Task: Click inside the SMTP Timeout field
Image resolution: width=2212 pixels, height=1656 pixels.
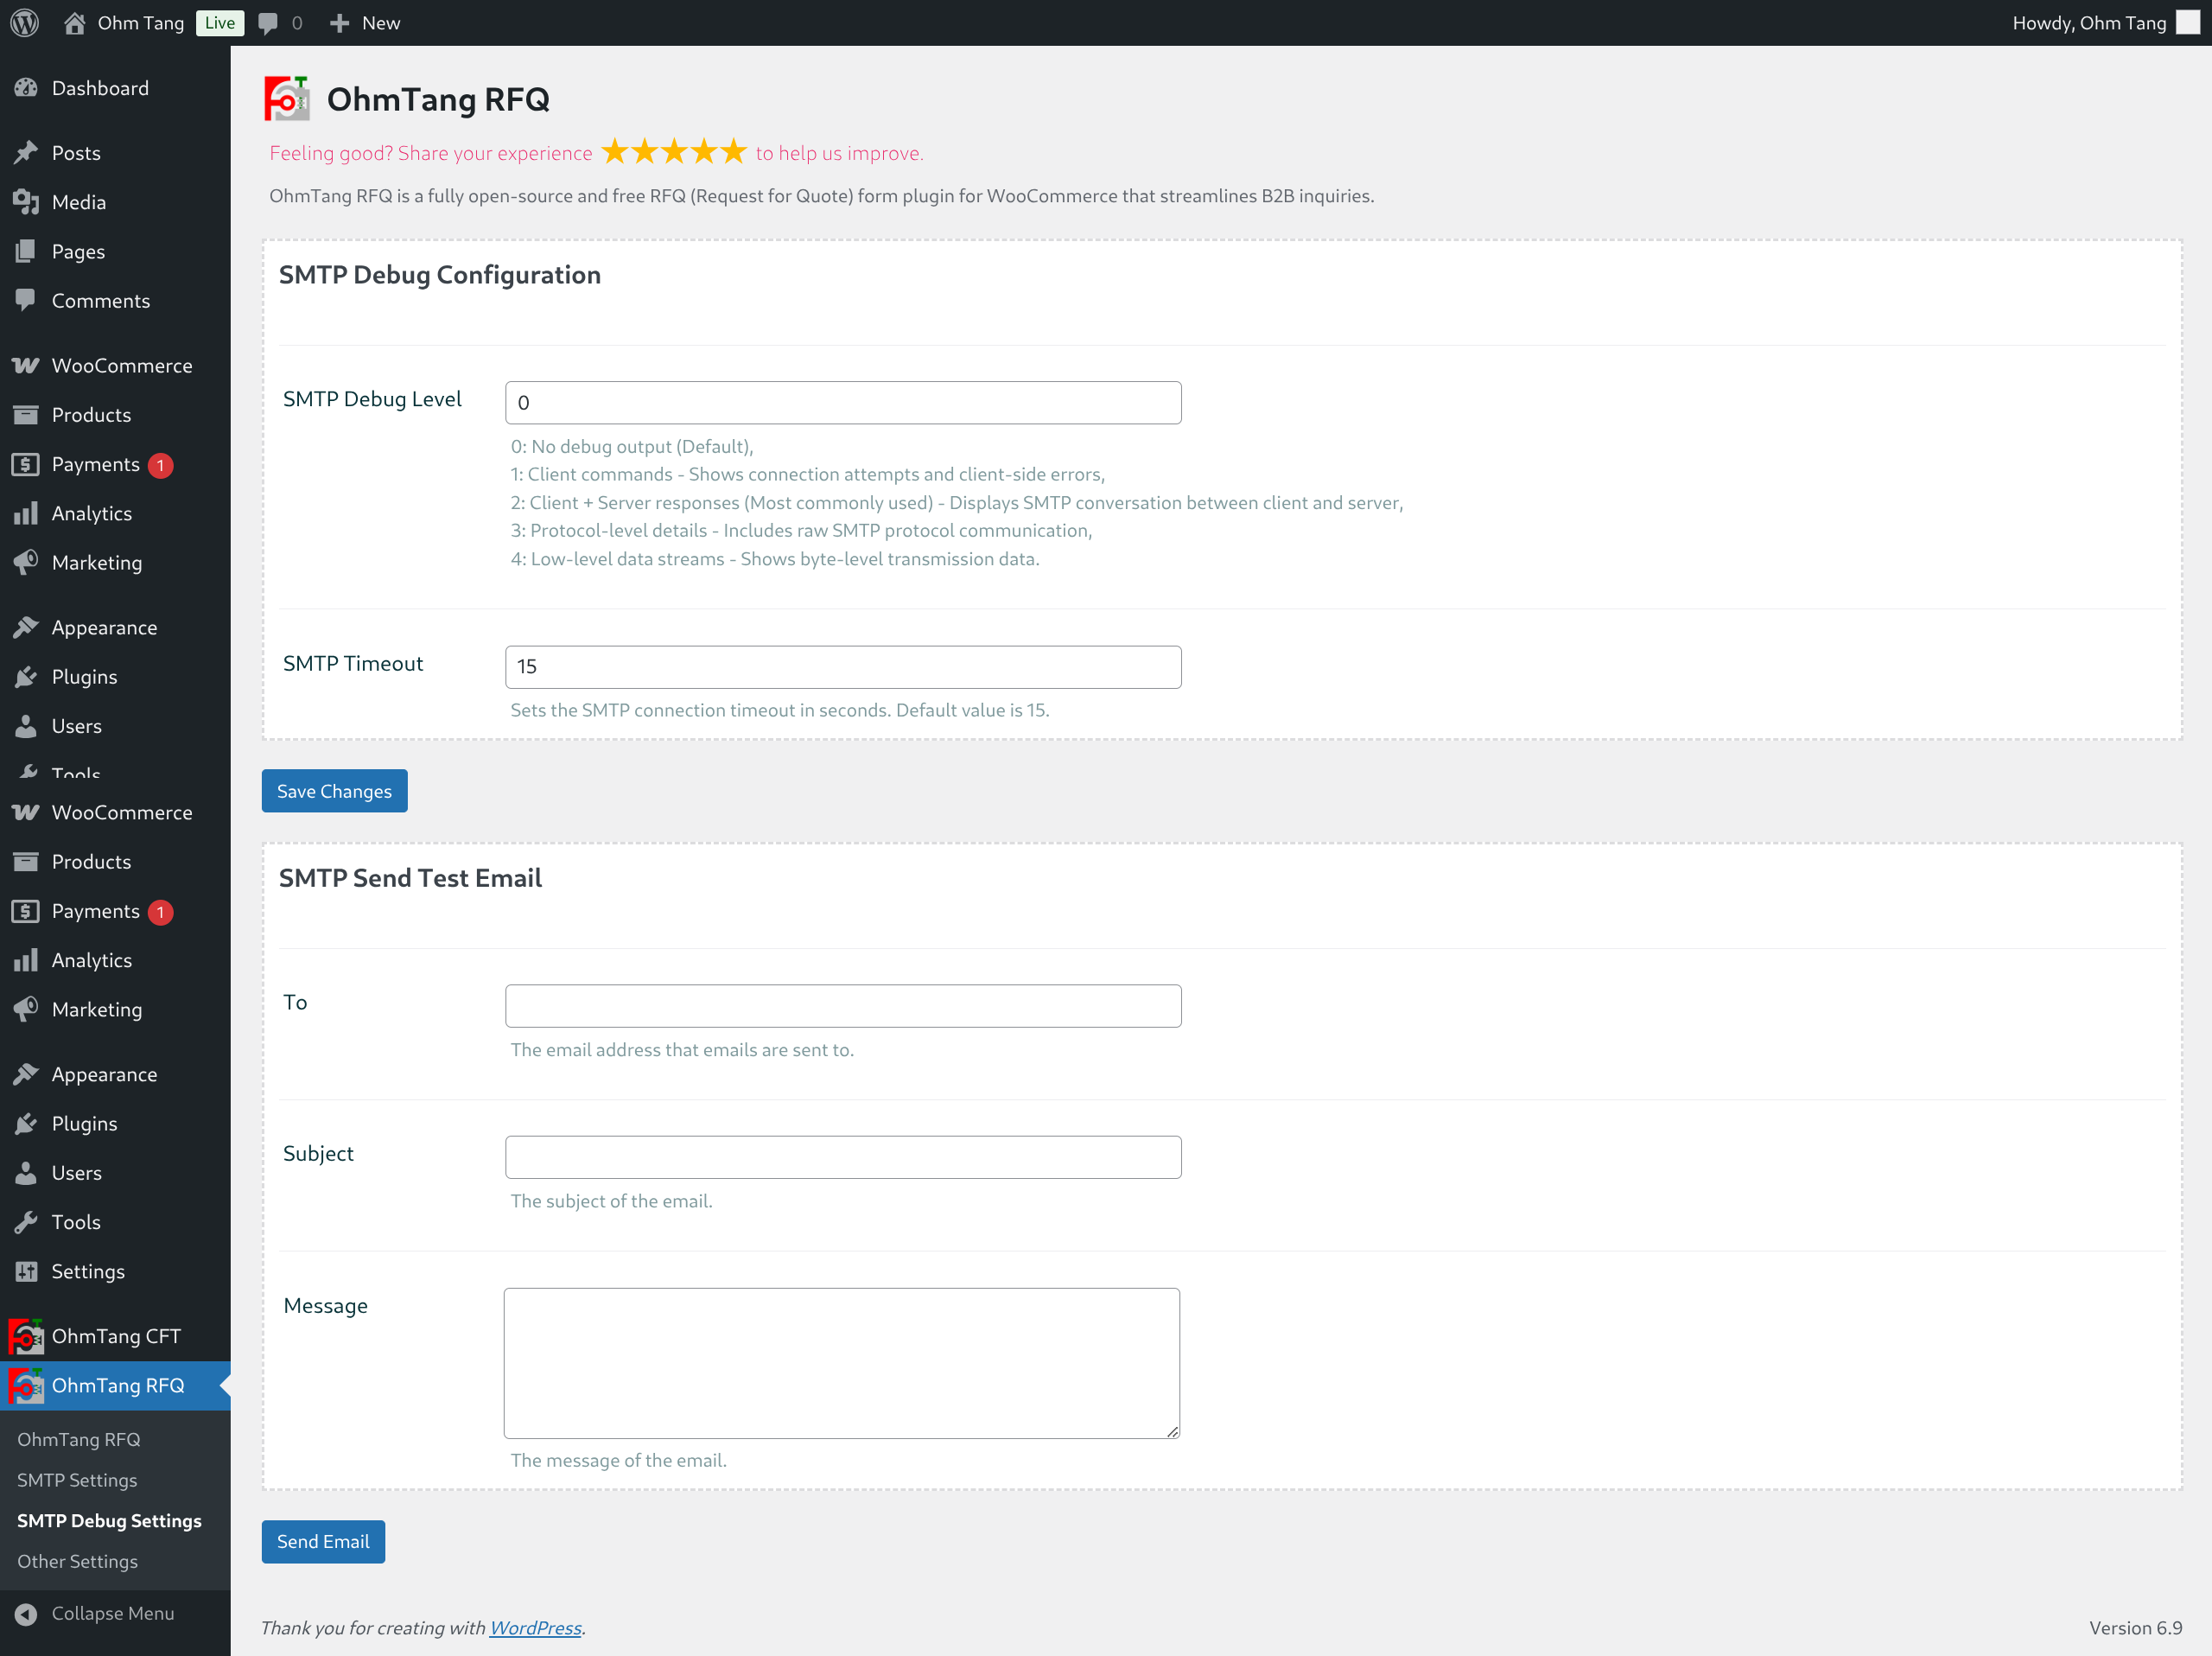Action: pyautogui.click(x=843, y=666)
